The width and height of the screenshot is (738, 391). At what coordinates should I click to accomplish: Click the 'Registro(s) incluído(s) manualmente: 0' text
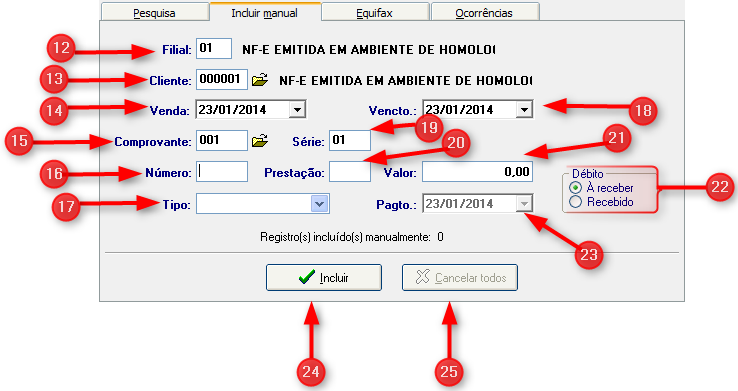click(352, 237)
